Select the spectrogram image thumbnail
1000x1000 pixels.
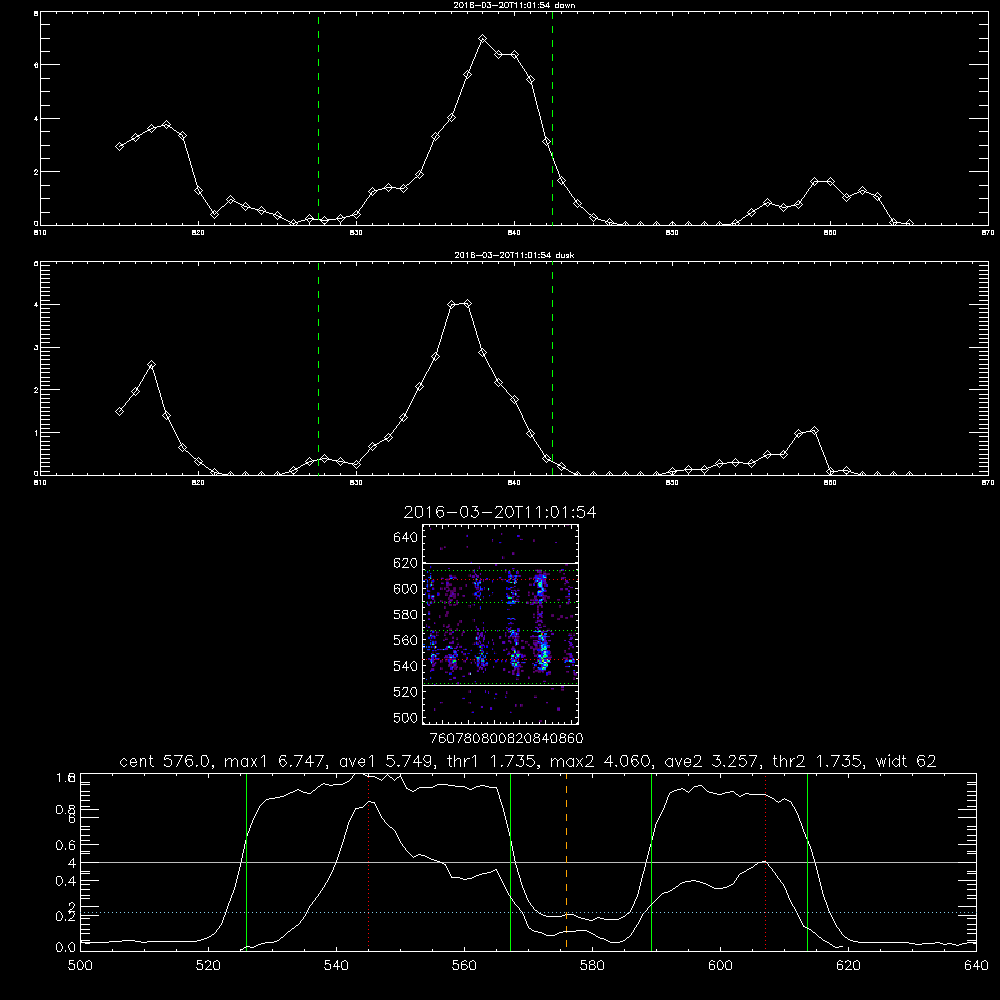[x=501, y=624]
